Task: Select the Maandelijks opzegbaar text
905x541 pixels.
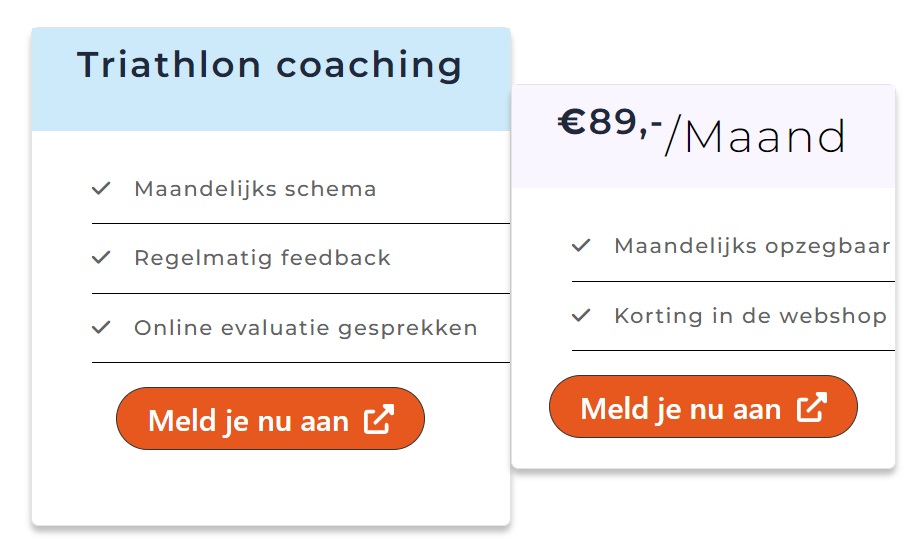Action: 752,246
